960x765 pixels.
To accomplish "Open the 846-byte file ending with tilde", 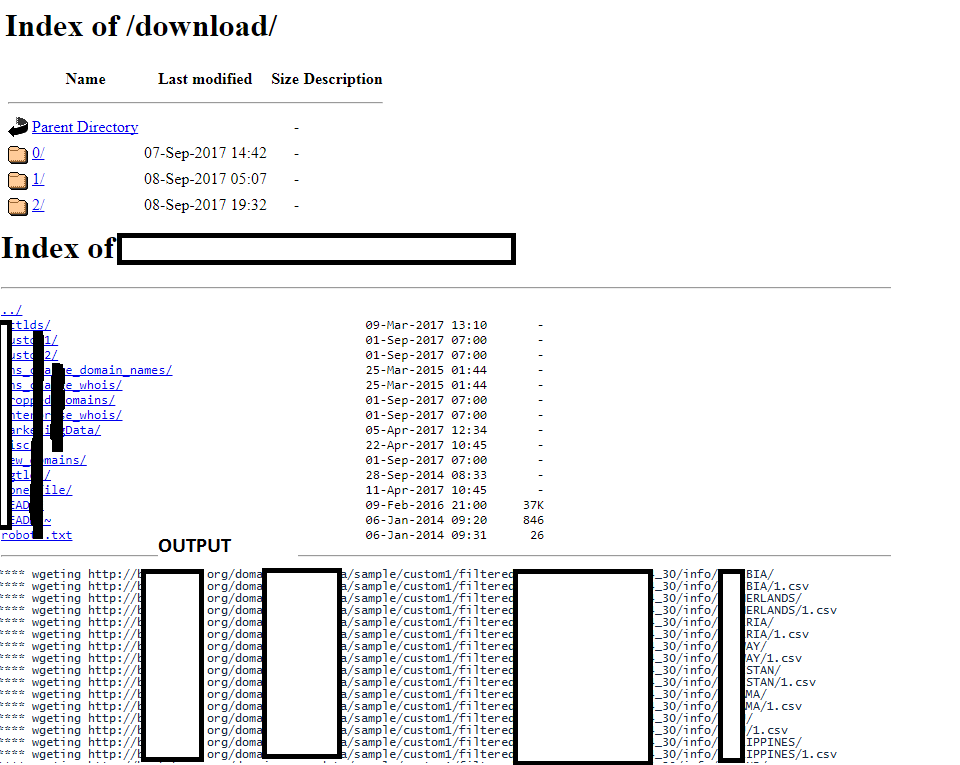I will (x=31, y=520).
